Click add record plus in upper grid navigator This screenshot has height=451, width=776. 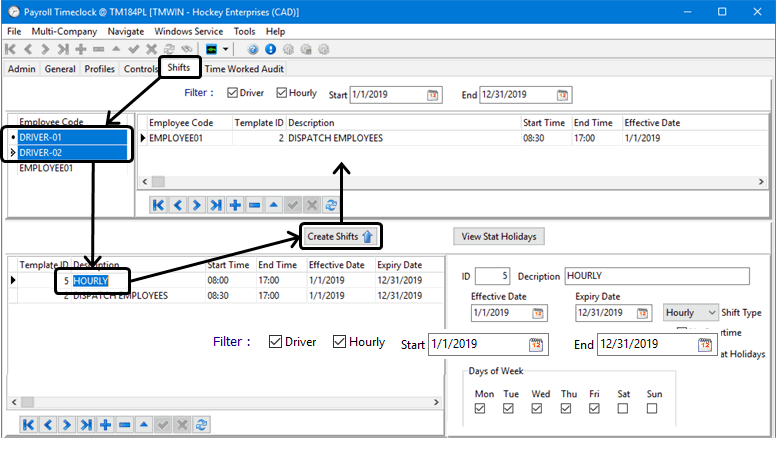click(x=235, y=205)
